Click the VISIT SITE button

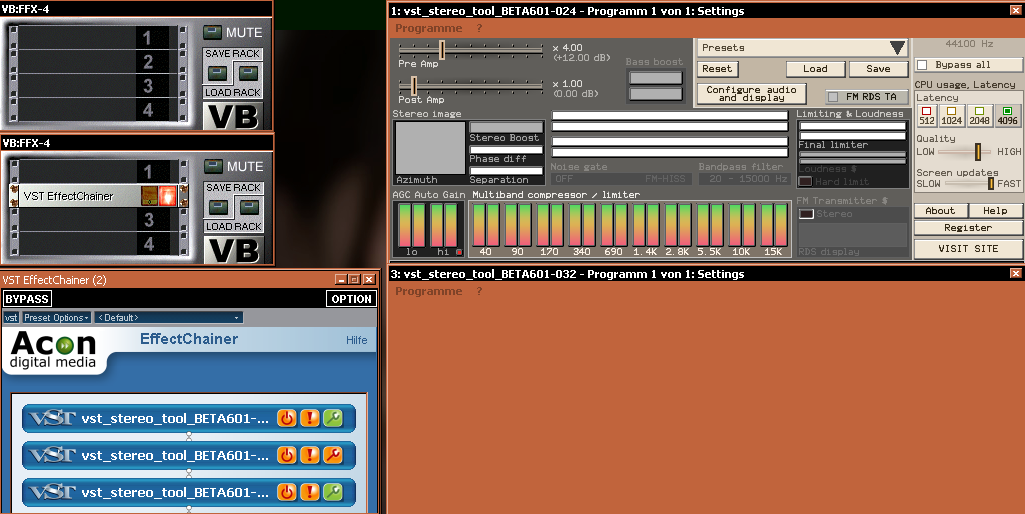coord(968,248)
